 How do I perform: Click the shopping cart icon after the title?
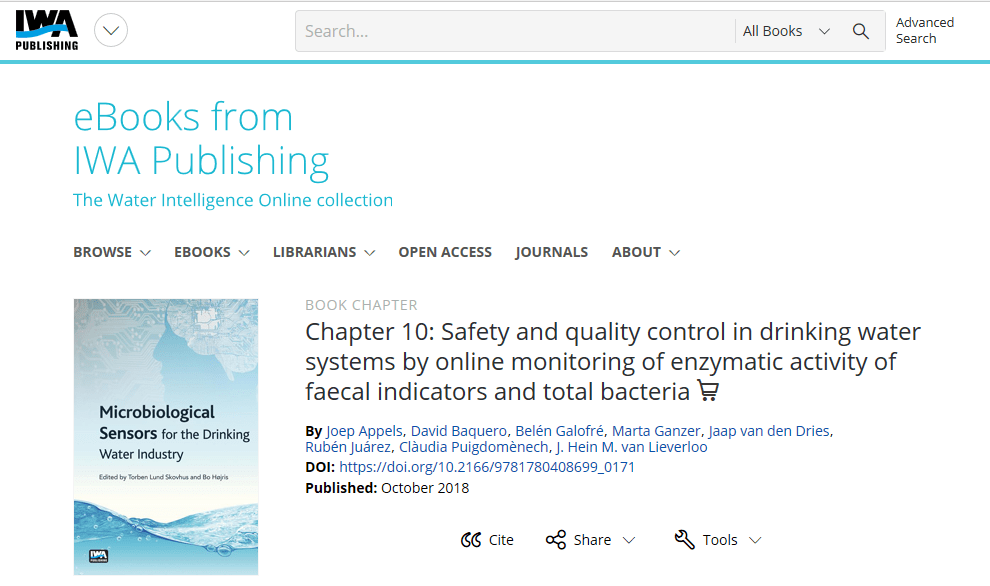(708, 391)
